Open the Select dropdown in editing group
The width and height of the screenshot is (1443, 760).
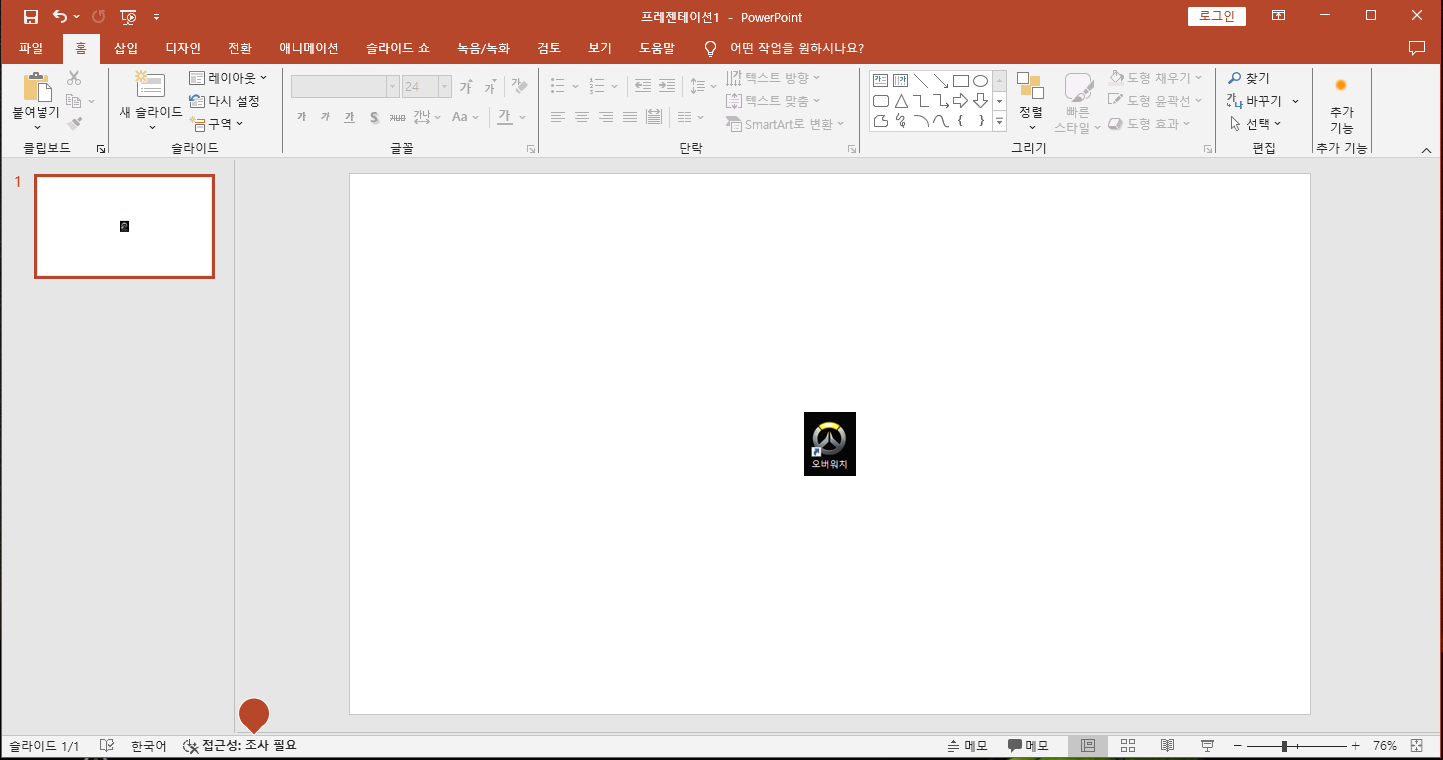coord(1256,124)
